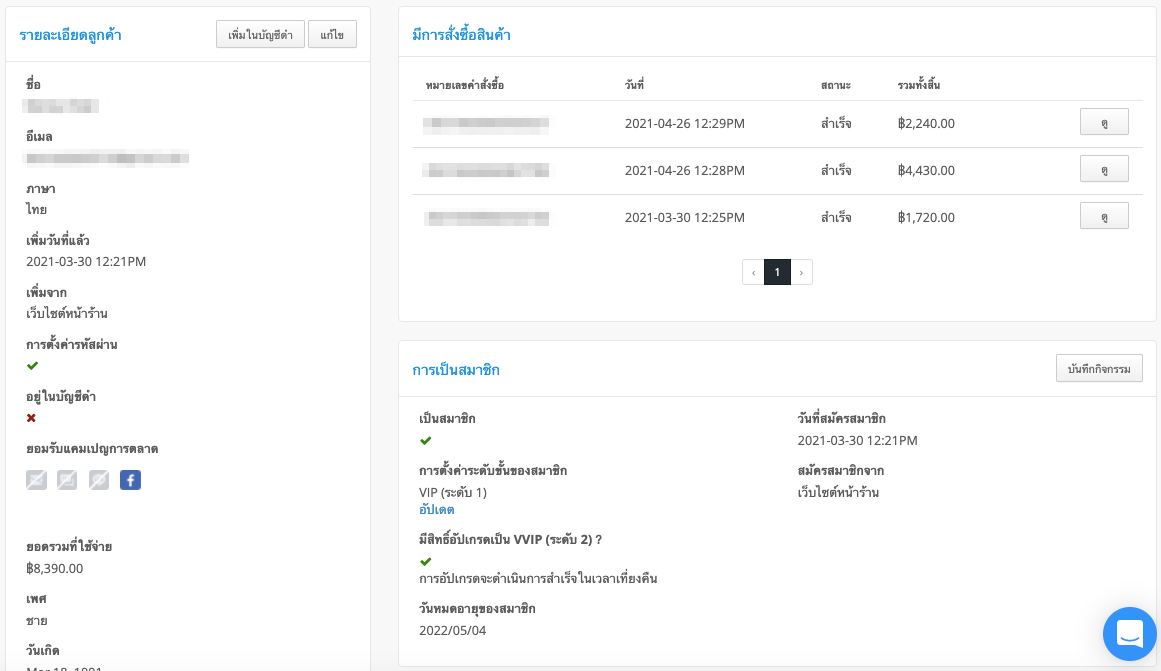
Task: Click the Facebook marketing icon
Action: point(130,480)
